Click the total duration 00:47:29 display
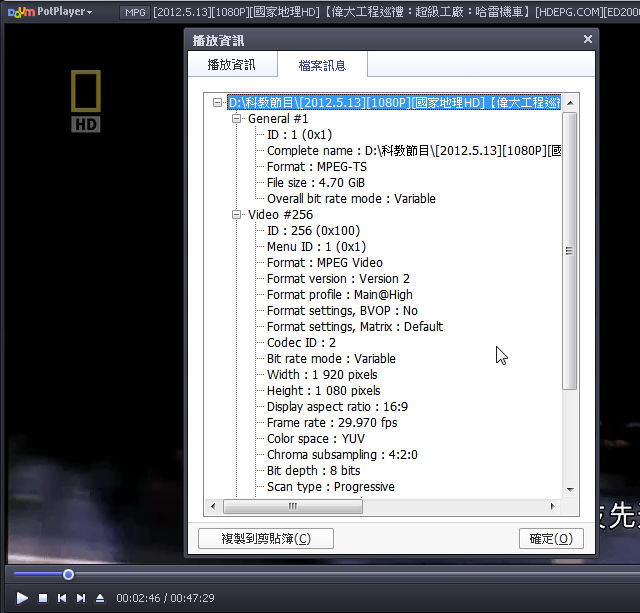 [192, 598]
